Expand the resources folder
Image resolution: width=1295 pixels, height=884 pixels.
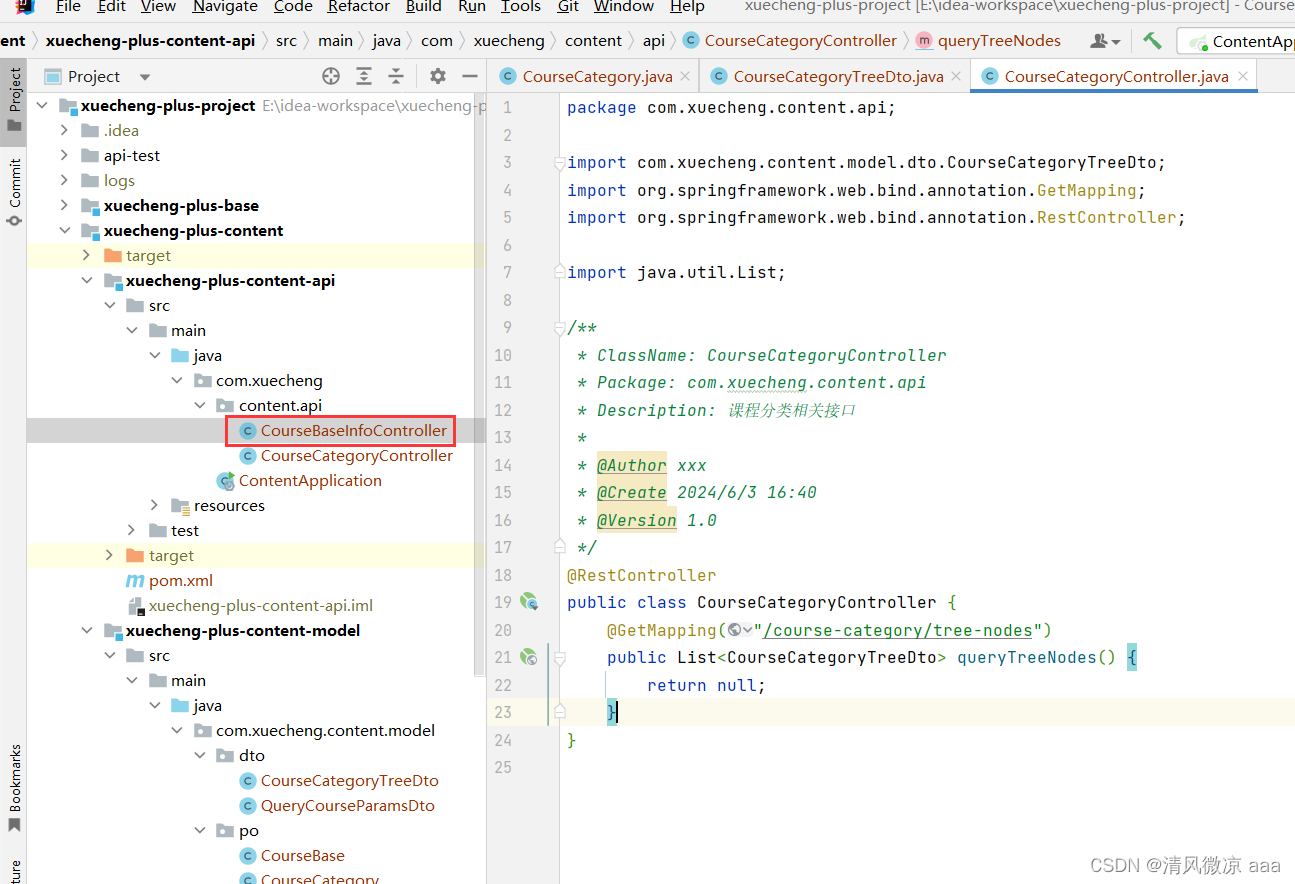[154, 505]
